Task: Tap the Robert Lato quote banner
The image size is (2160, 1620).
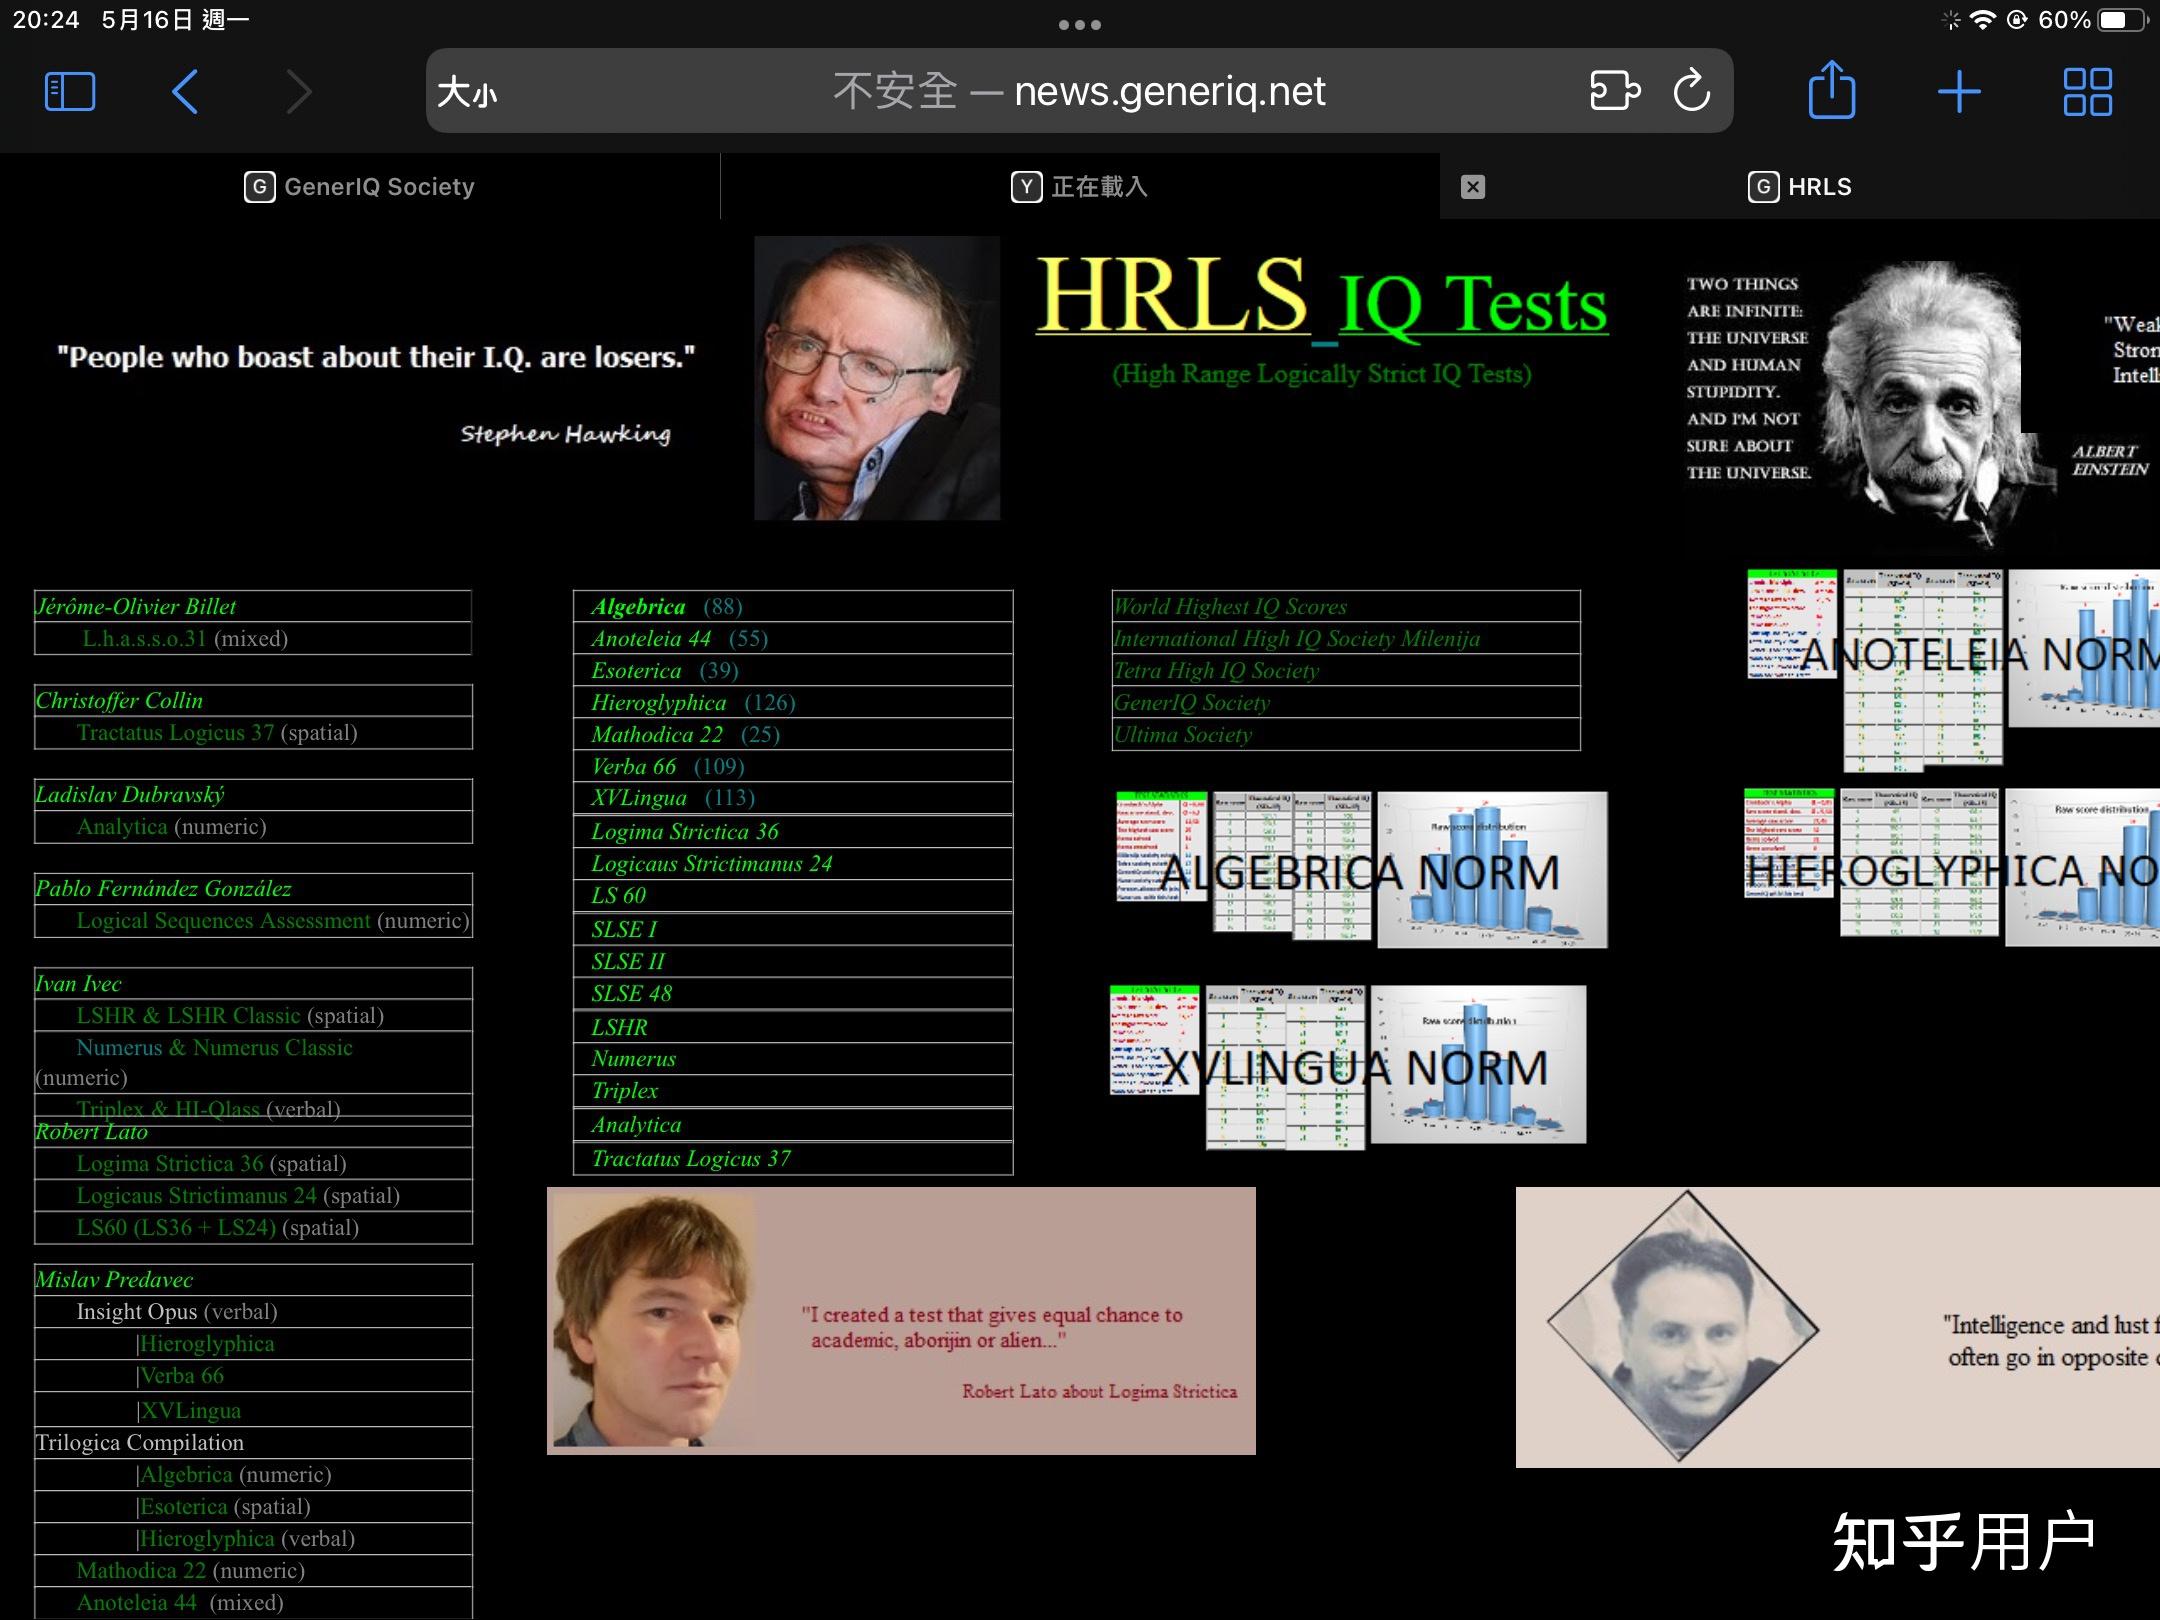Action: pos(900,1320)
